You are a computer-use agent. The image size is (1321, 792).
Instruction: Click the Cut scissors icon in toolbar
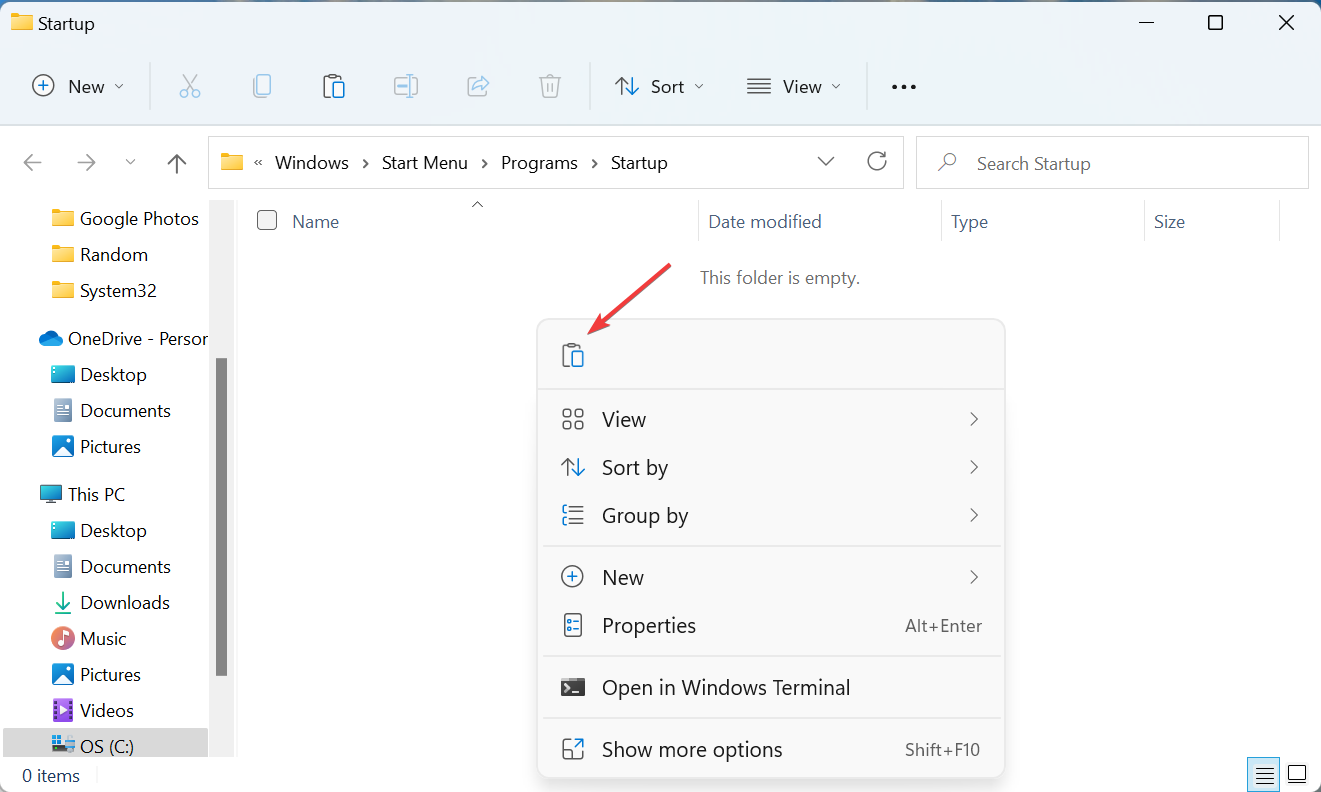click(190, 86)
